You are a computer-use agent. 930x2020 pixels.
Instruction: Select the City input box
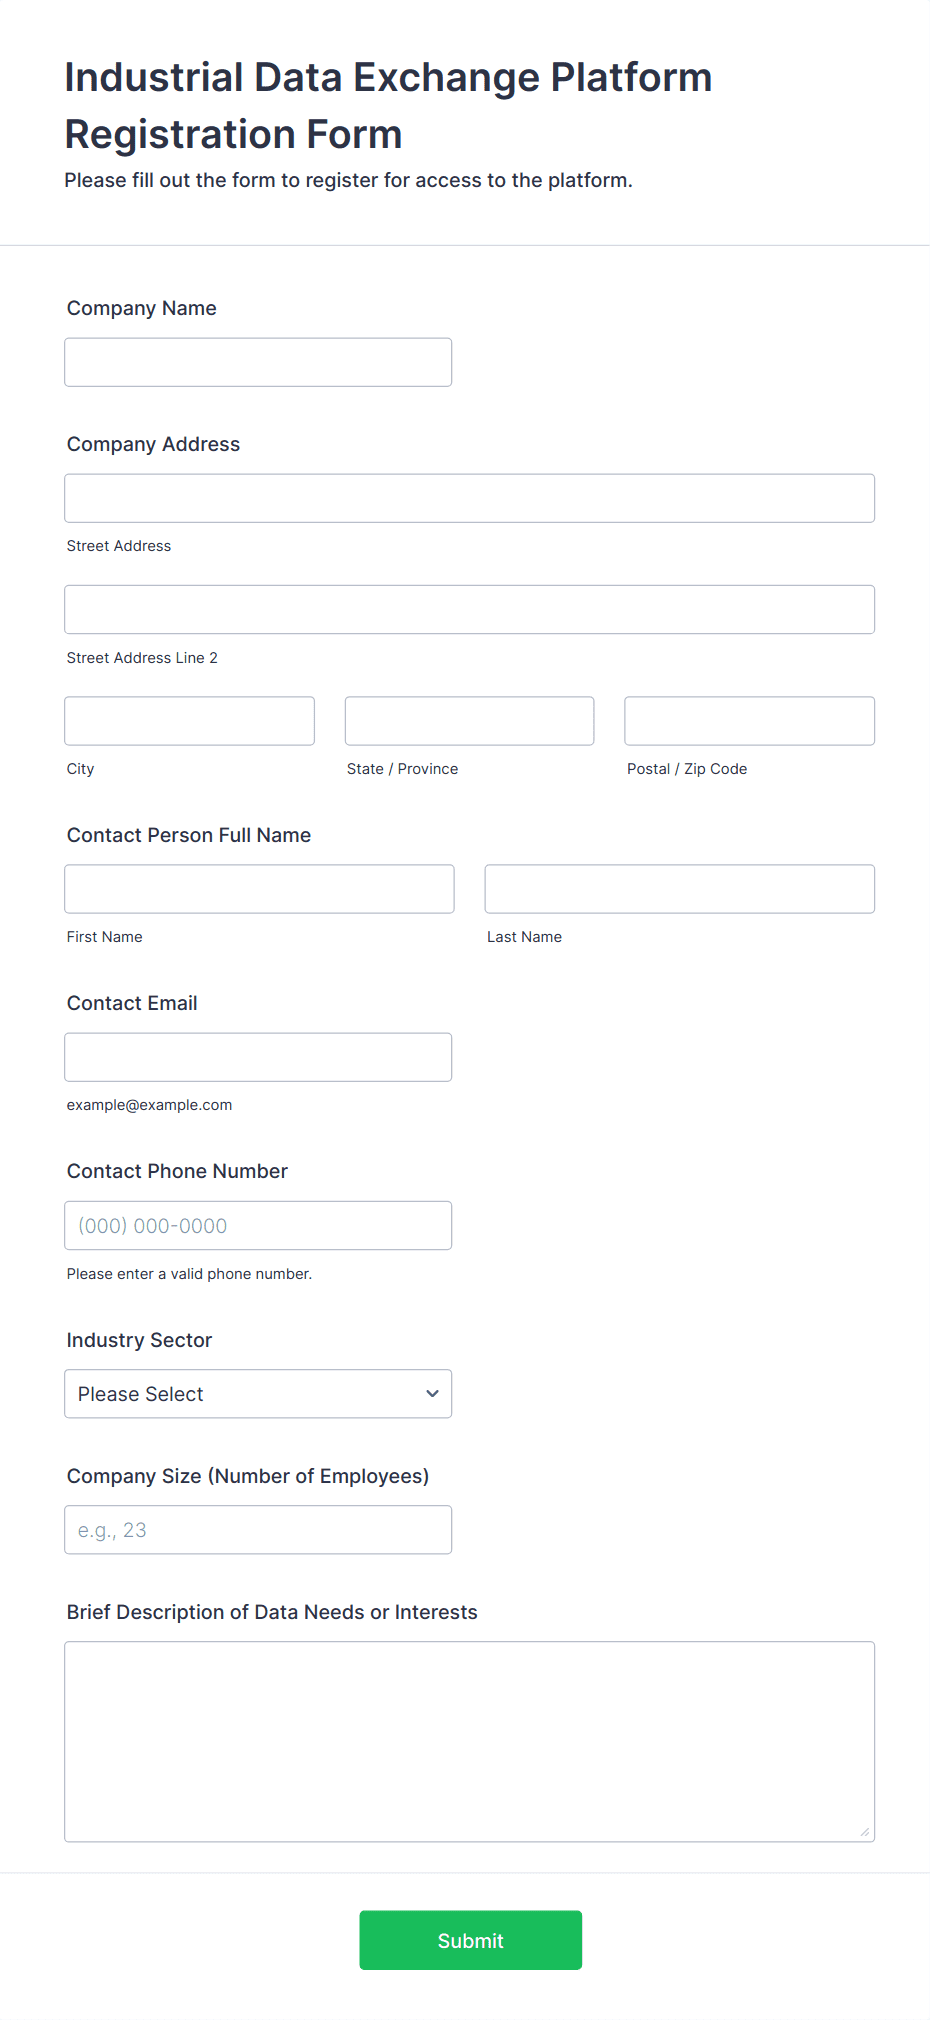tap(189, 721)
